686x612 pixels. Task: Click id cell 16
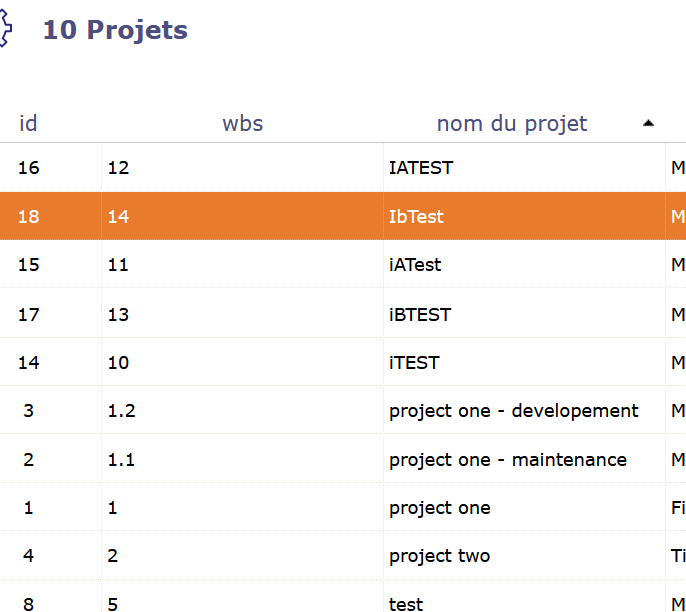pos(29,168)
